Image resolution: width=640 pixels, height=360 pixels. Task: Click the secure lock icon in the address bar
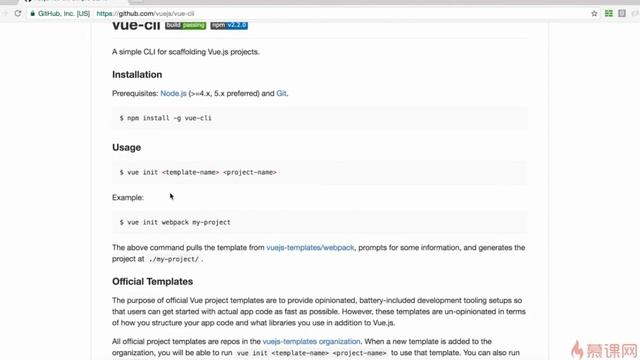33,13
